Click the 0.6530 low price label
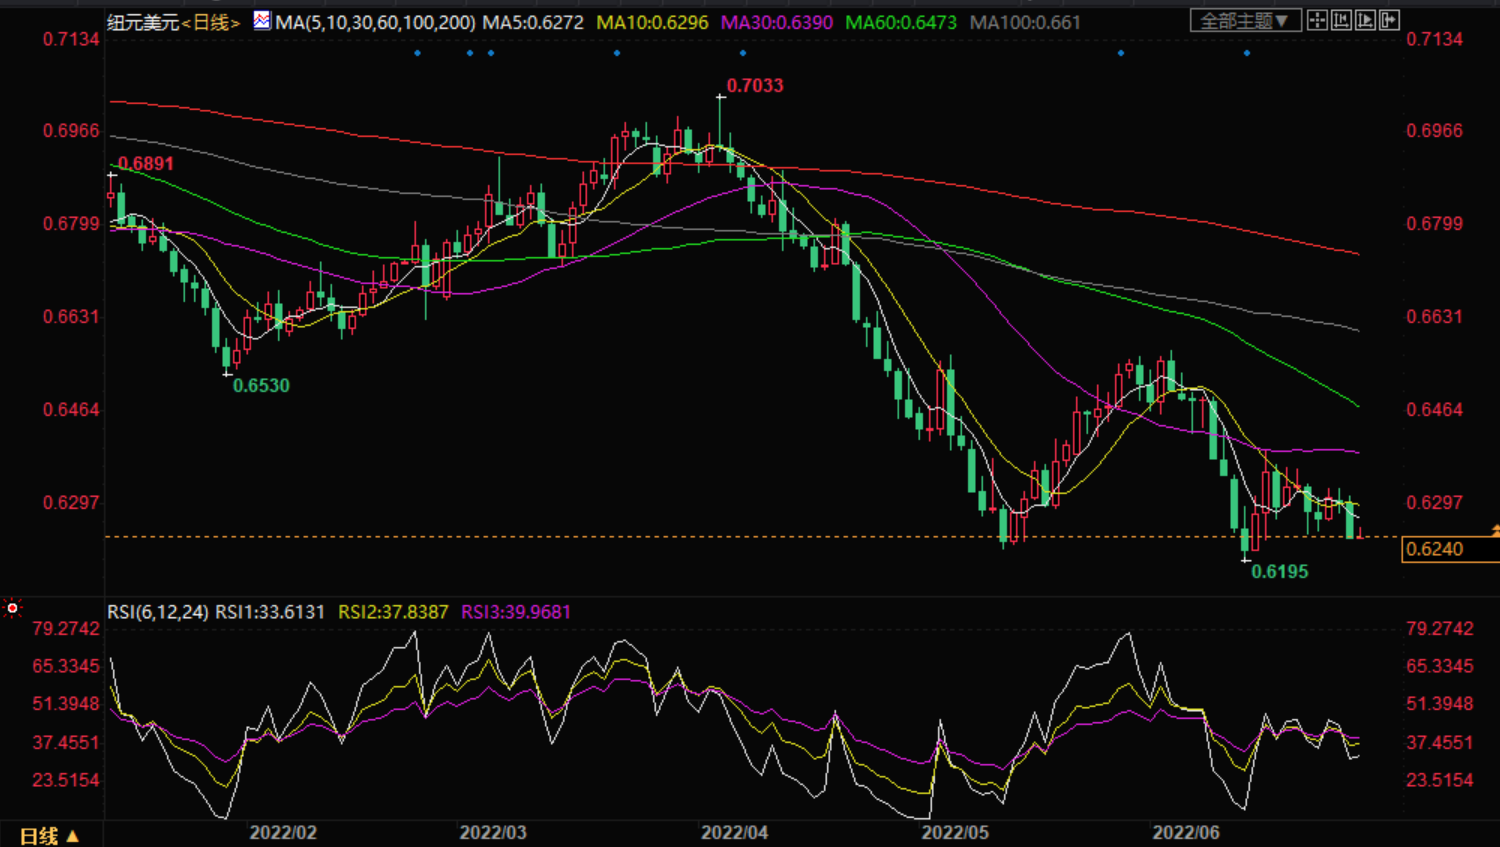 pyautogui.click(x=261, y=386)
